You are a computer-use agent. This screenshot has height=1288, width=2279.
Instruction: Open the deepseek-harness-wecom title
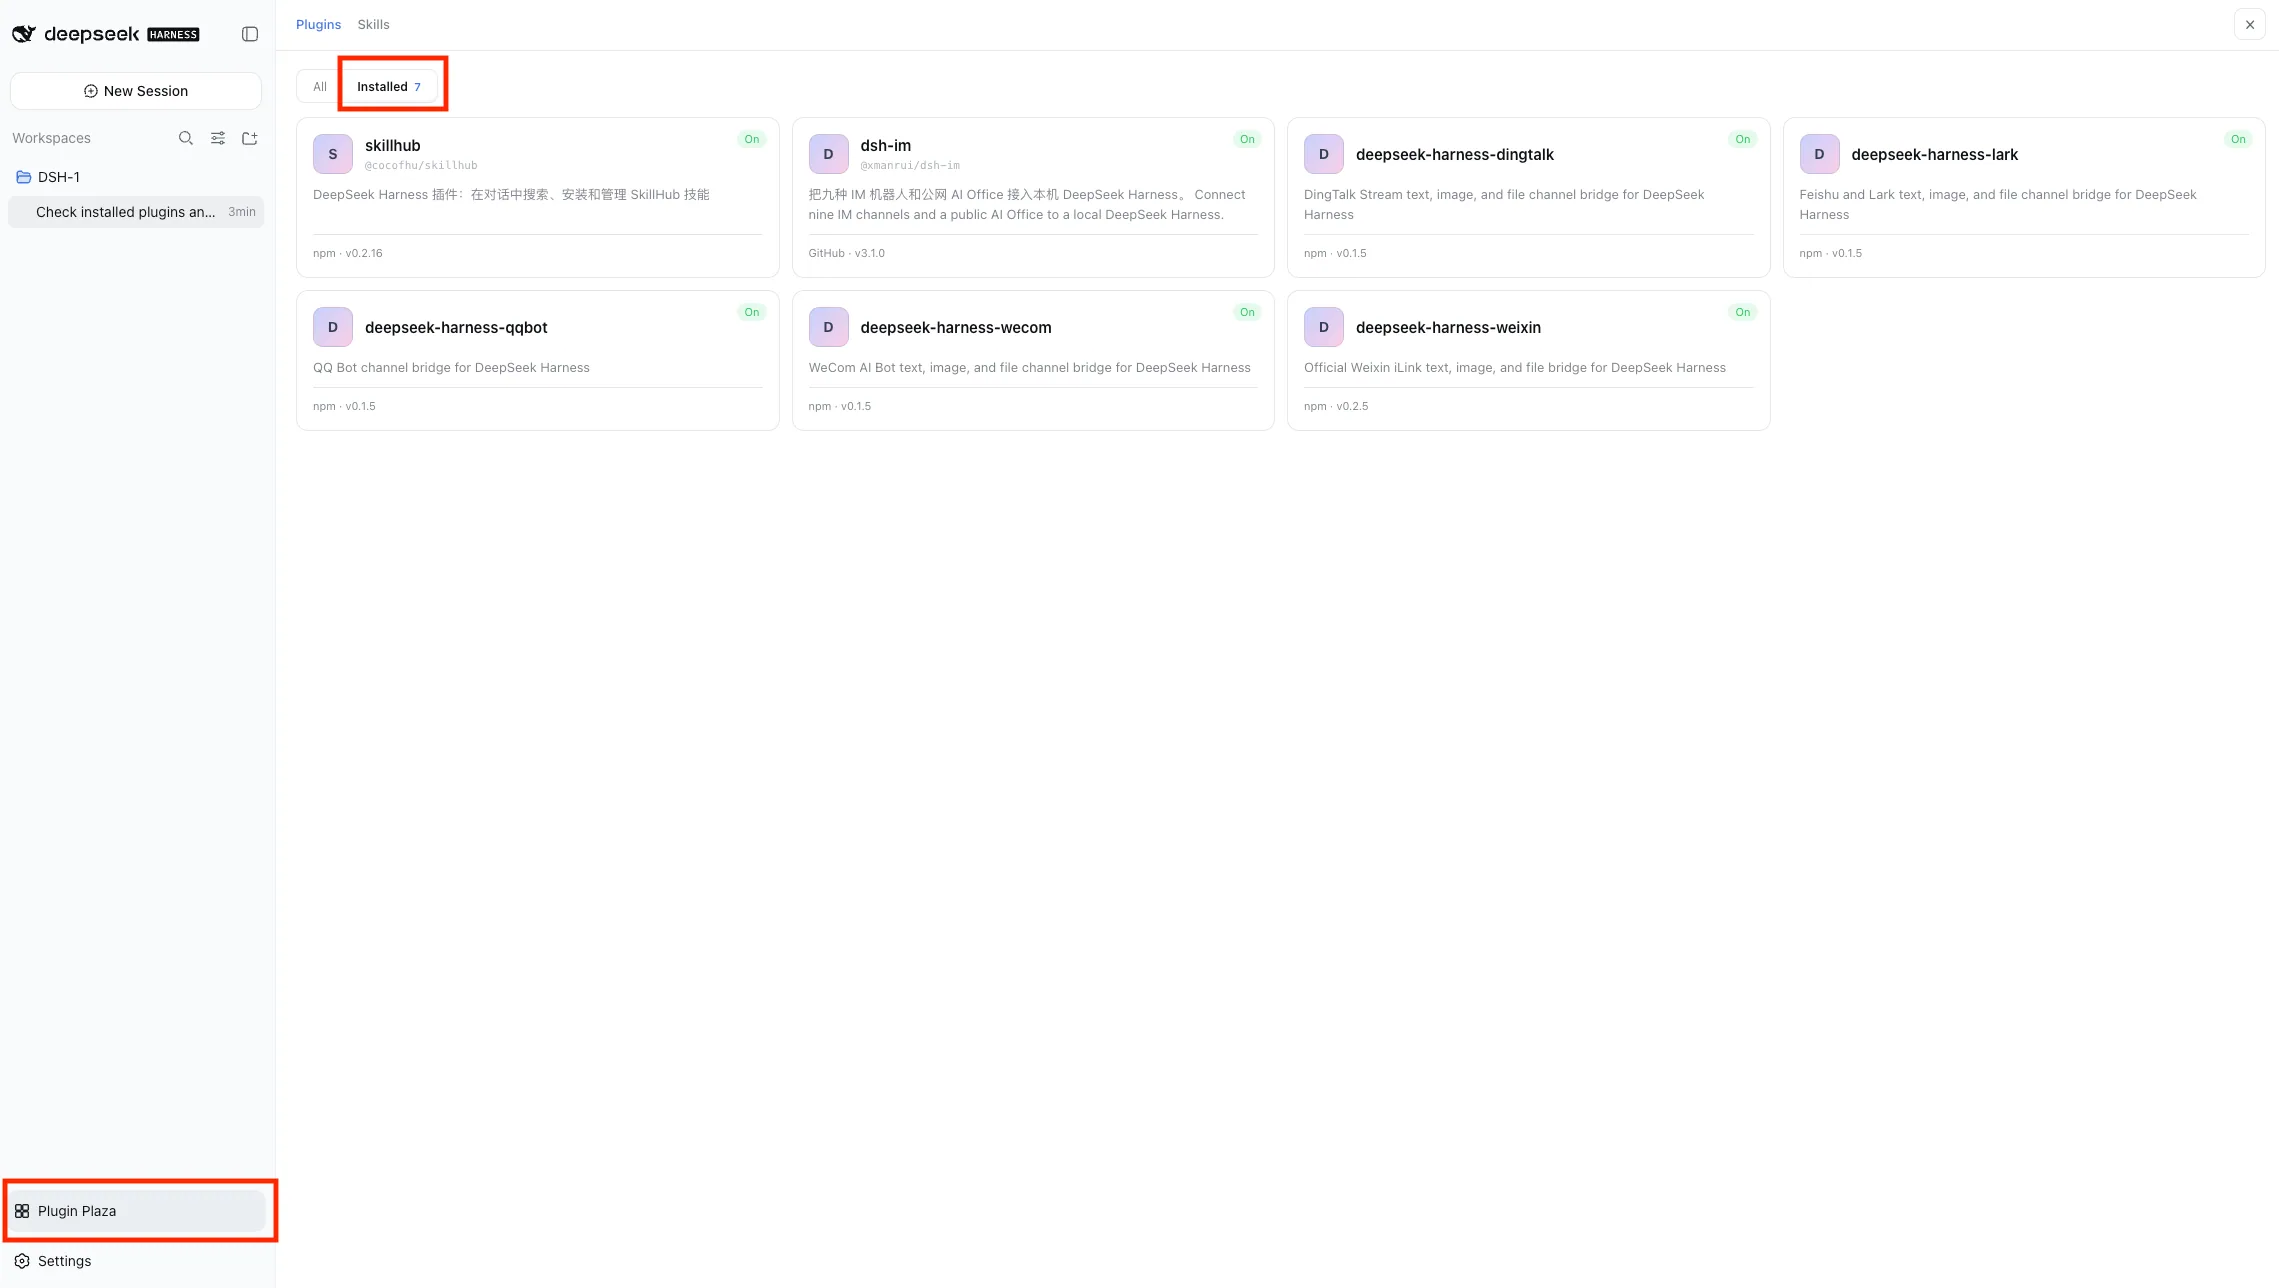[x=956, y=328]
